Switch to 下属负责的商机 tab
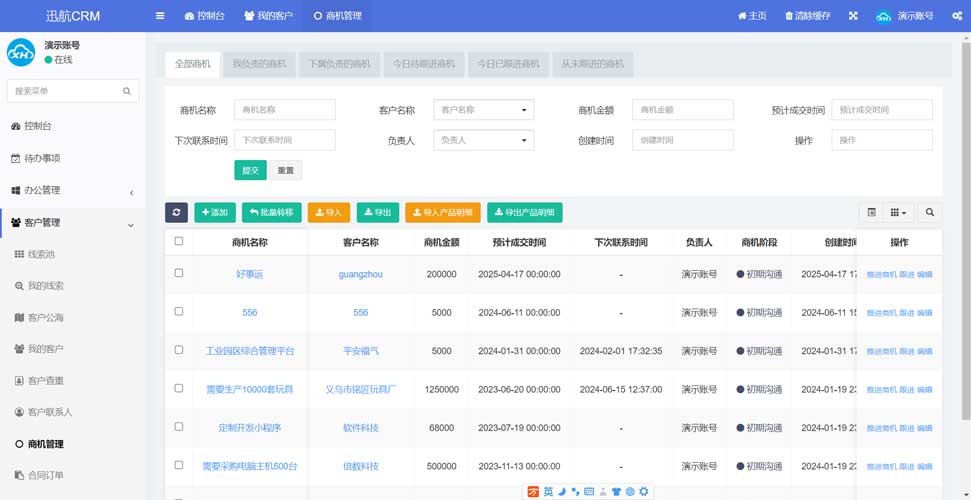The image size is (971, 500). point(339,64)
